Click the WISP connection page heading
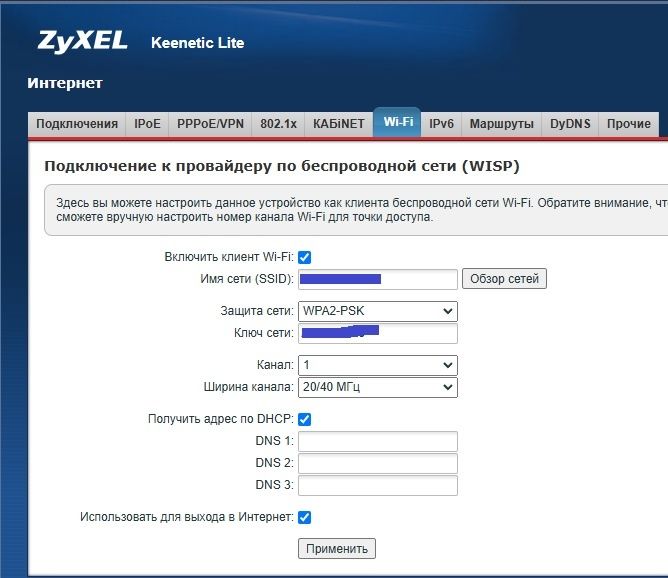Screen dimensions: 668x578 coord(282,166)
